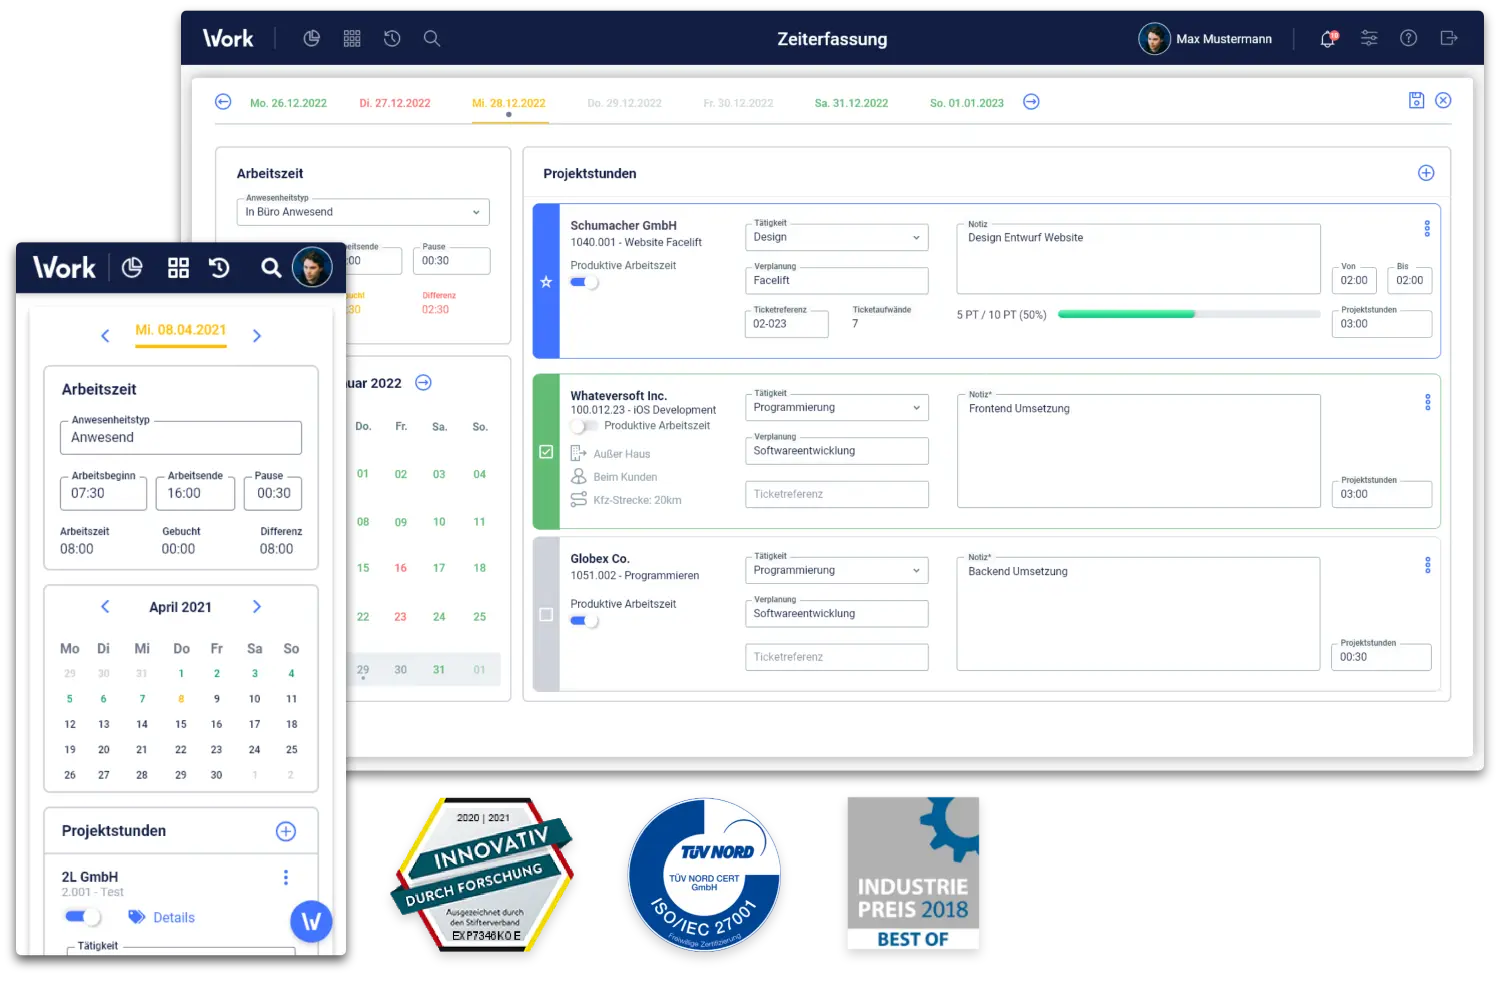
Task: Click the search icon in mobile header
Action: [x=271, y=268]
